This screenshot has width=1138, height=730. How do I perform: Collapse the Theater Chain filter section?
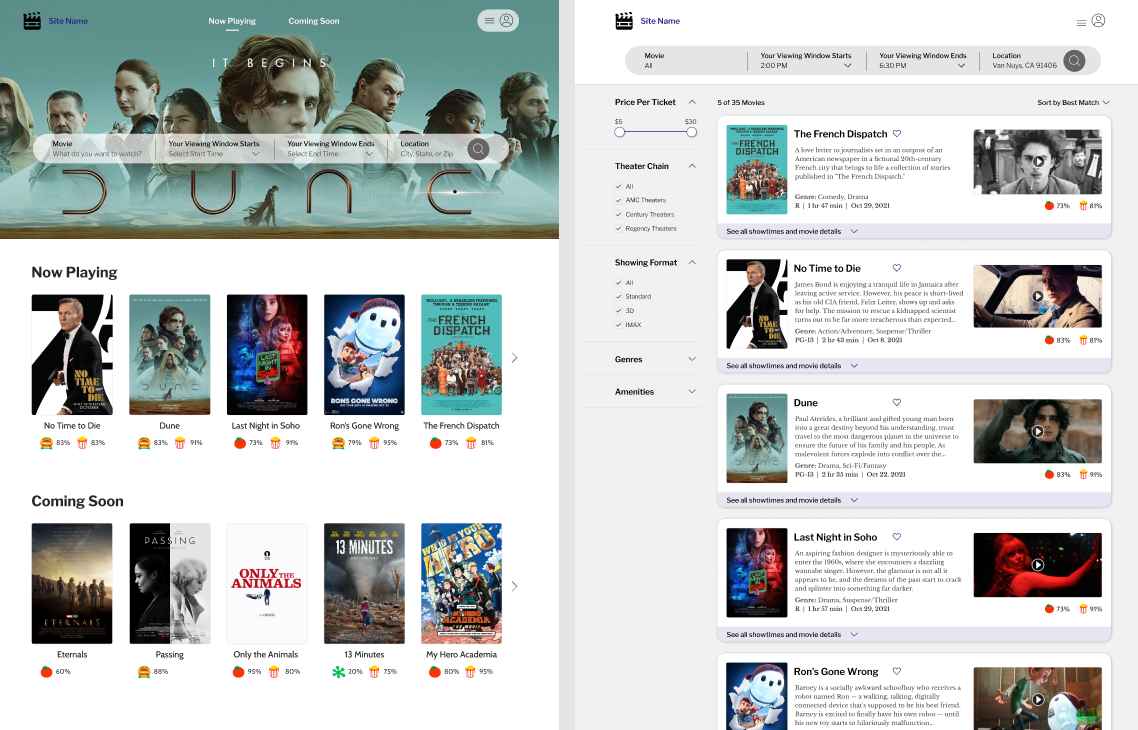(x=692, y=166)
